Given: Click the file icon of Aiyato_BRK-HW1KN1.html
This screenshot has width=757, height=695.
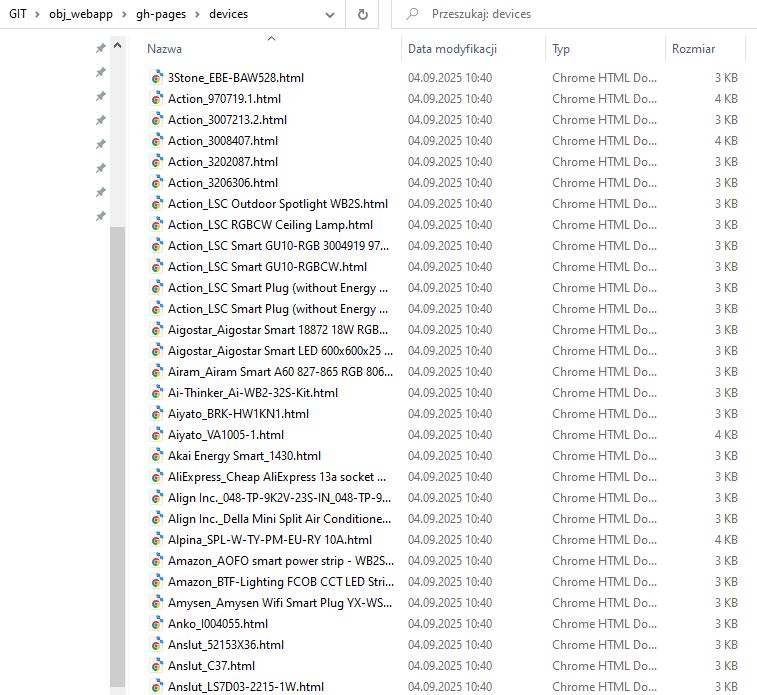Looking at the screenshot, I should (156, 414).
